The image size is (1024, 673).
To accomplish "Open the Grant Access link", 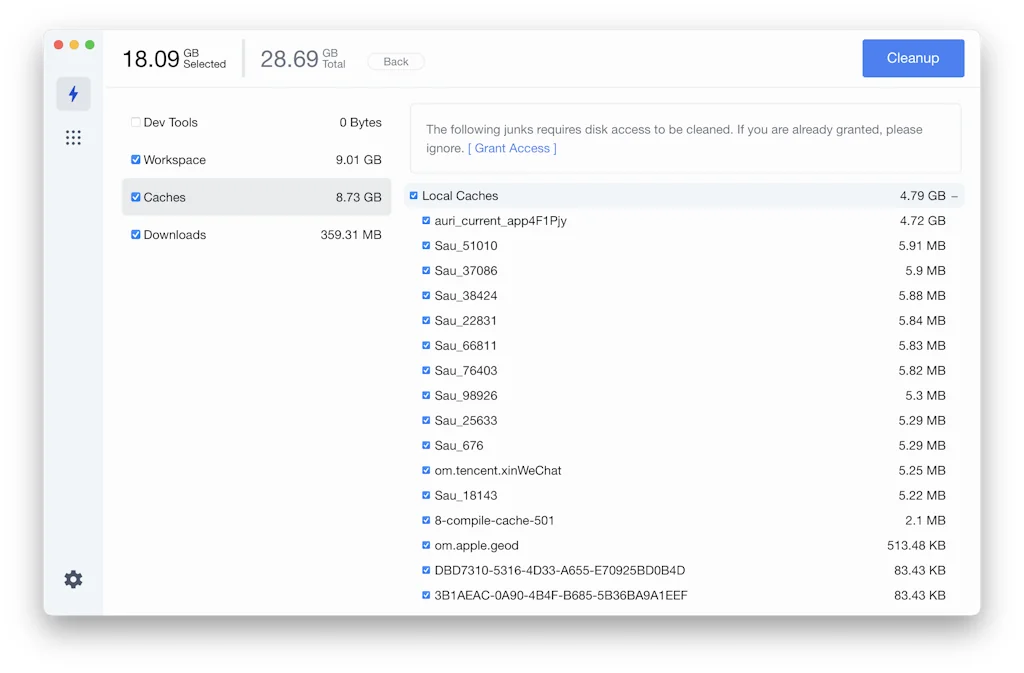I will pos(512,148).
